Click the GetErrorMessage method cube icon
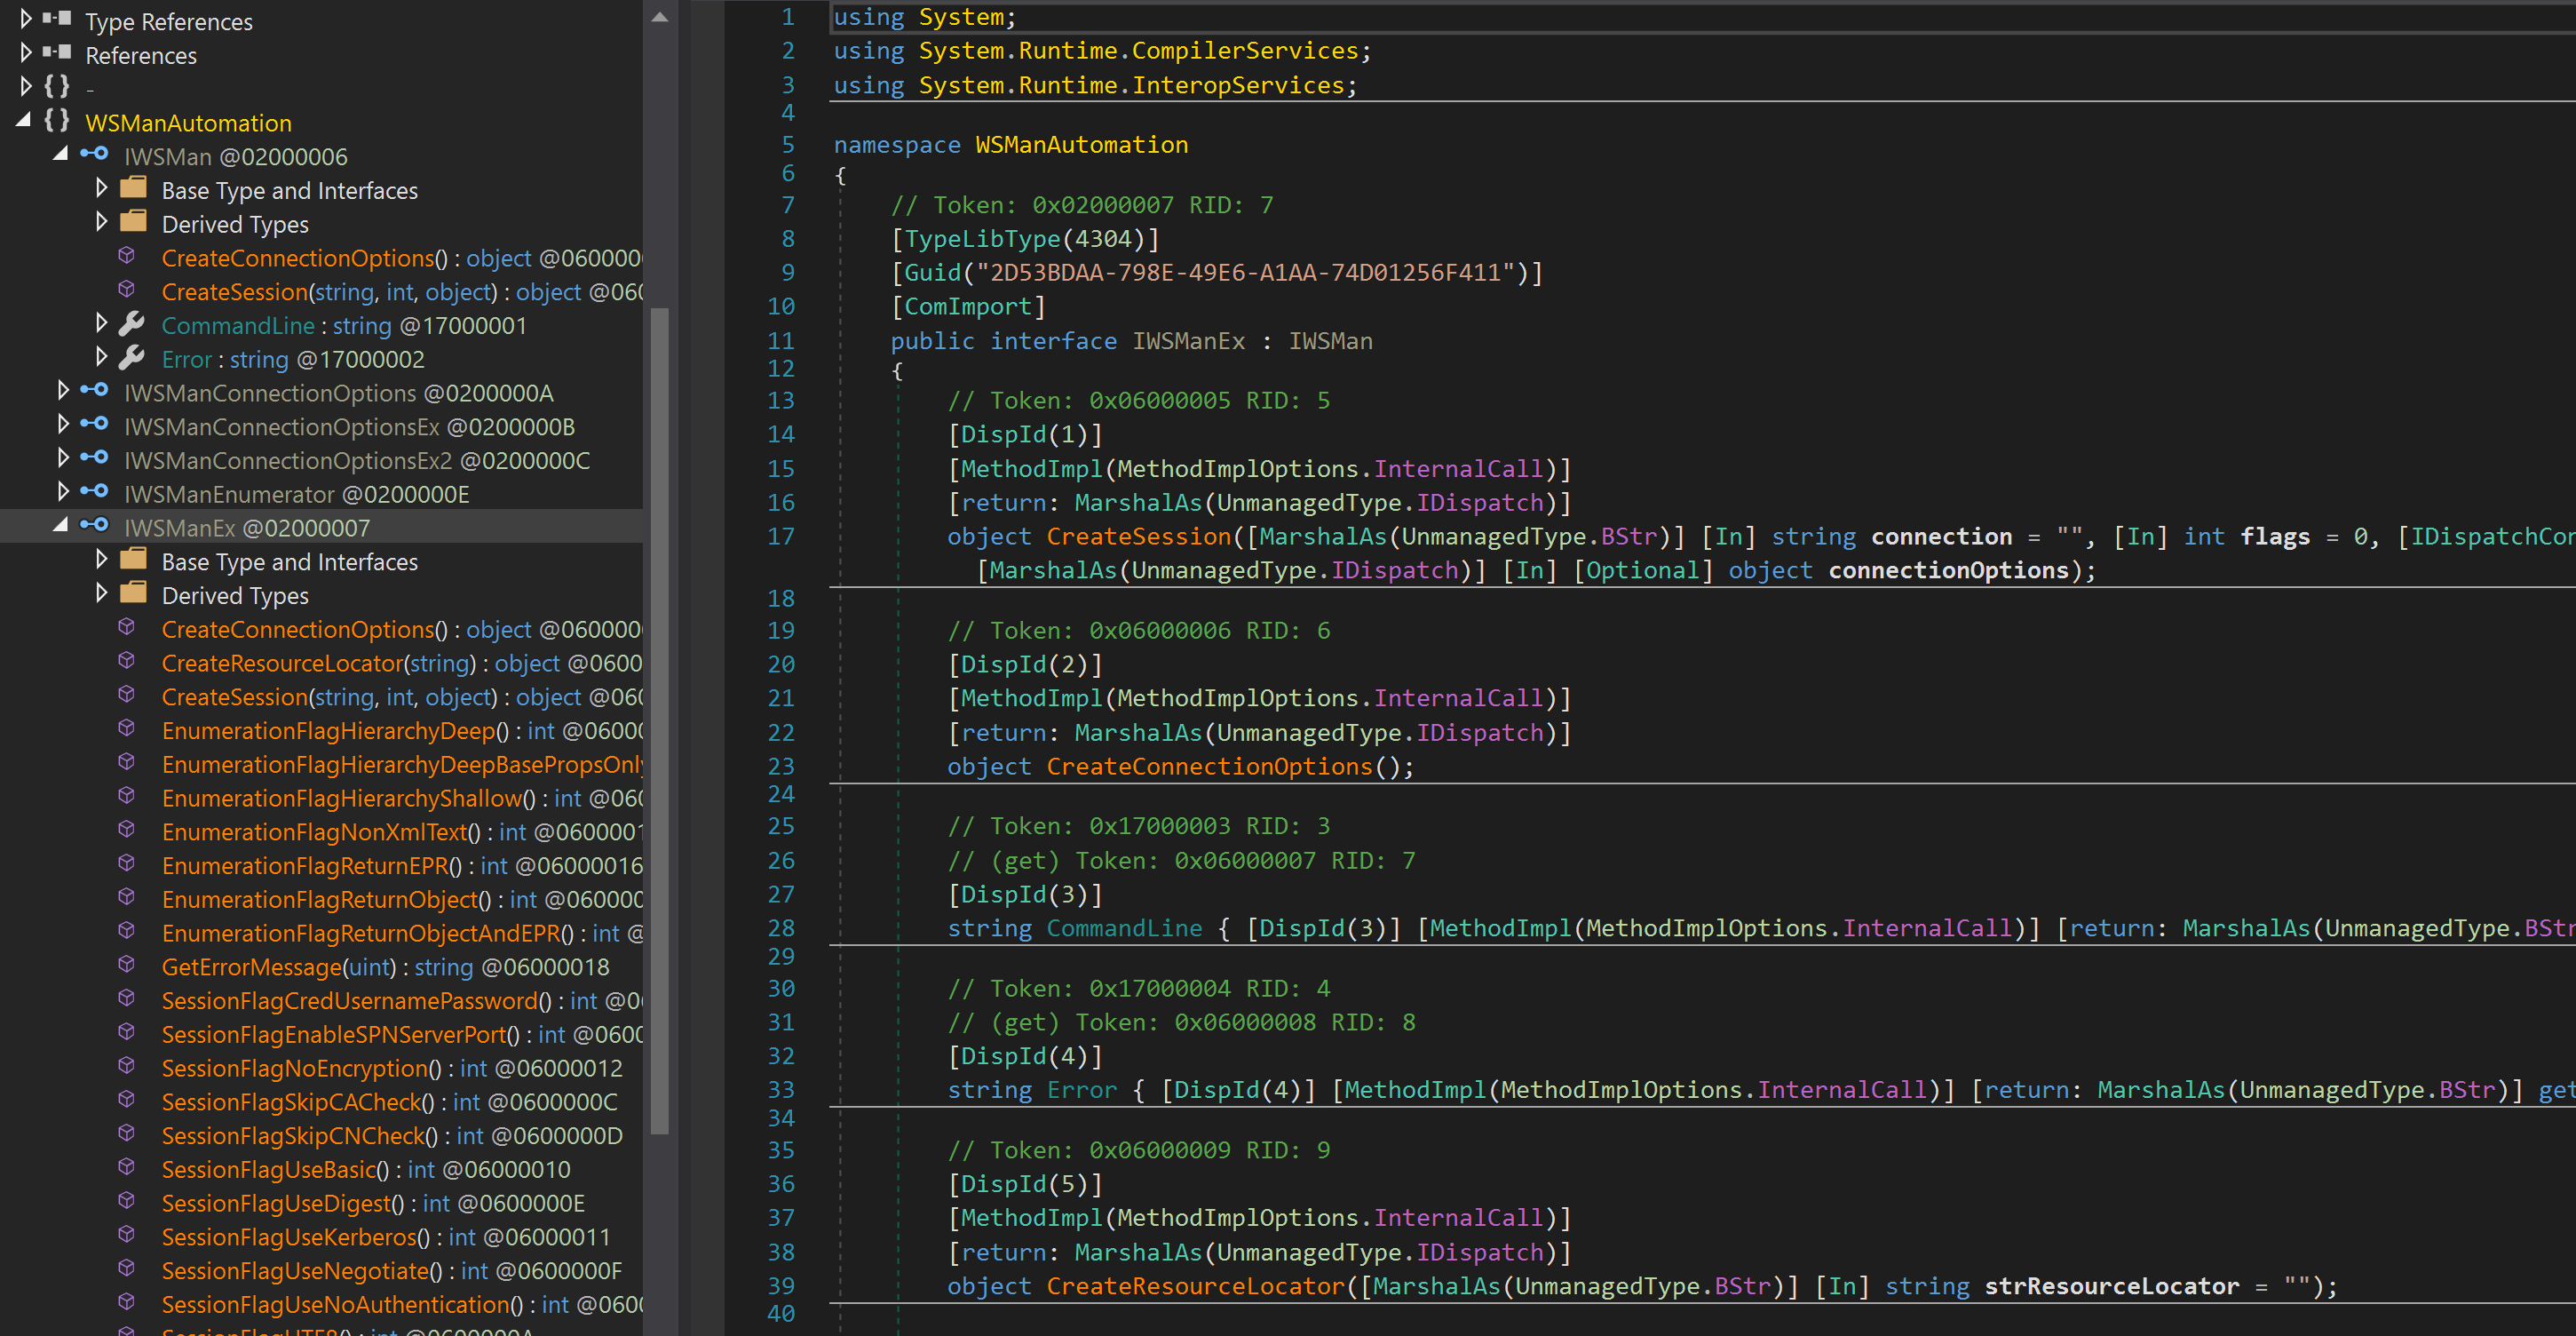The height and width of the screenshot is (1336, 2576). pyautogui.click(x=127, y=965)
